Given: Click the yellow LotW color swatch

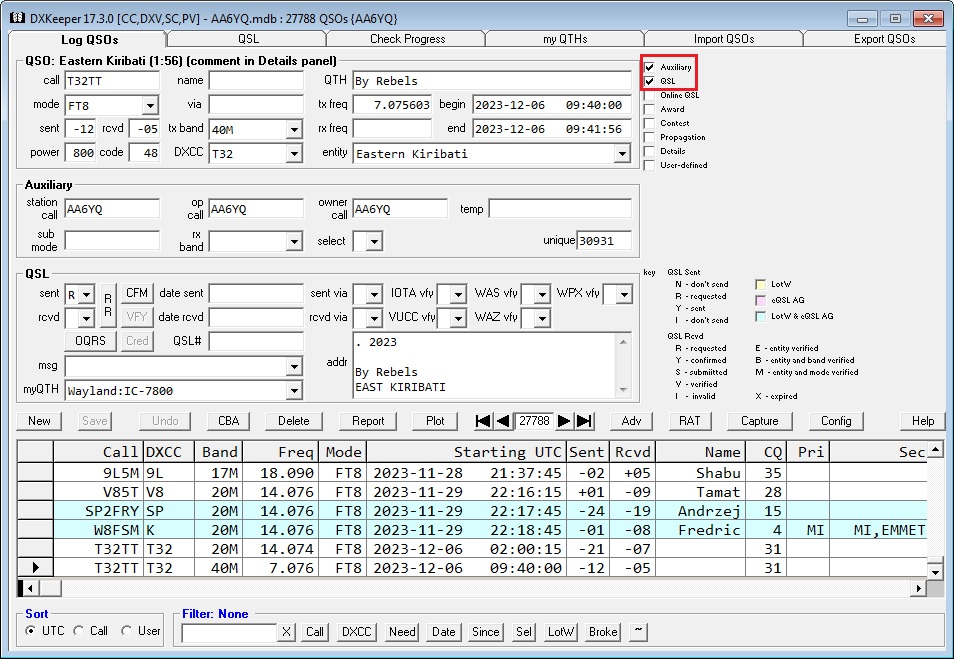Looking at the screenshot, I should (761, 284).
